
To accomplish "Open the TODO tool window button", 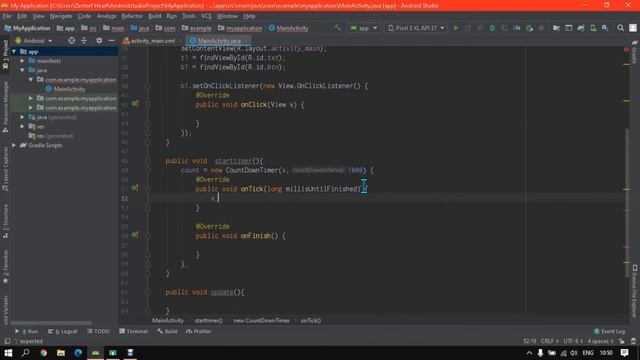I will [98, 331].
